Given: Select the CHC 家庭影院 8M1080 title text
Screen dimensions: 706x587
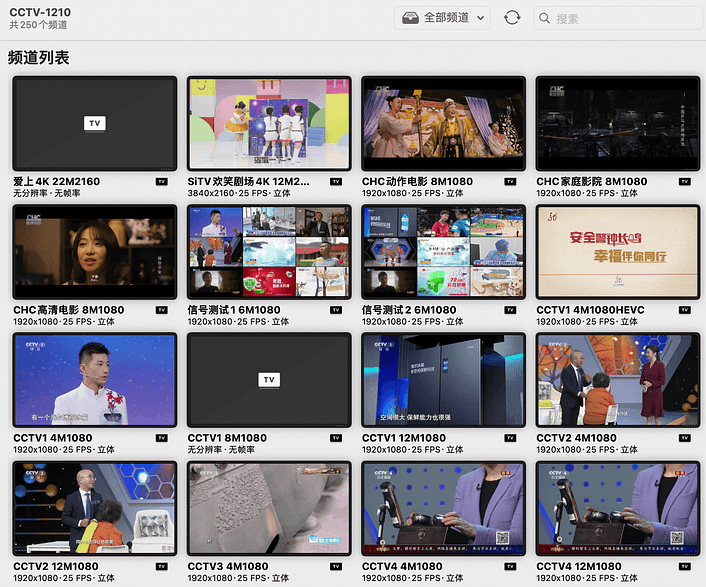Looking at the screenshot, I should [x=592, y=181].
